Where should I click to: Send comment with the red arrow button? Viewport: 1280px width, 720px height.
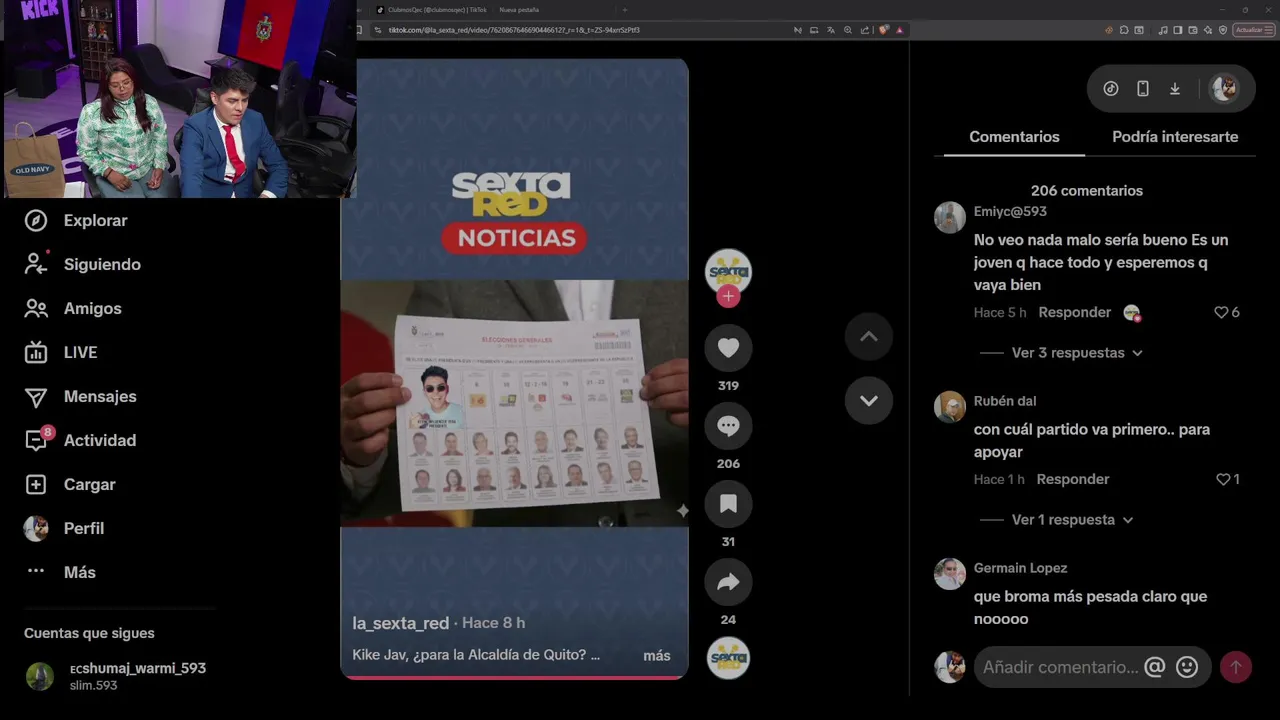pos(1236,667)
